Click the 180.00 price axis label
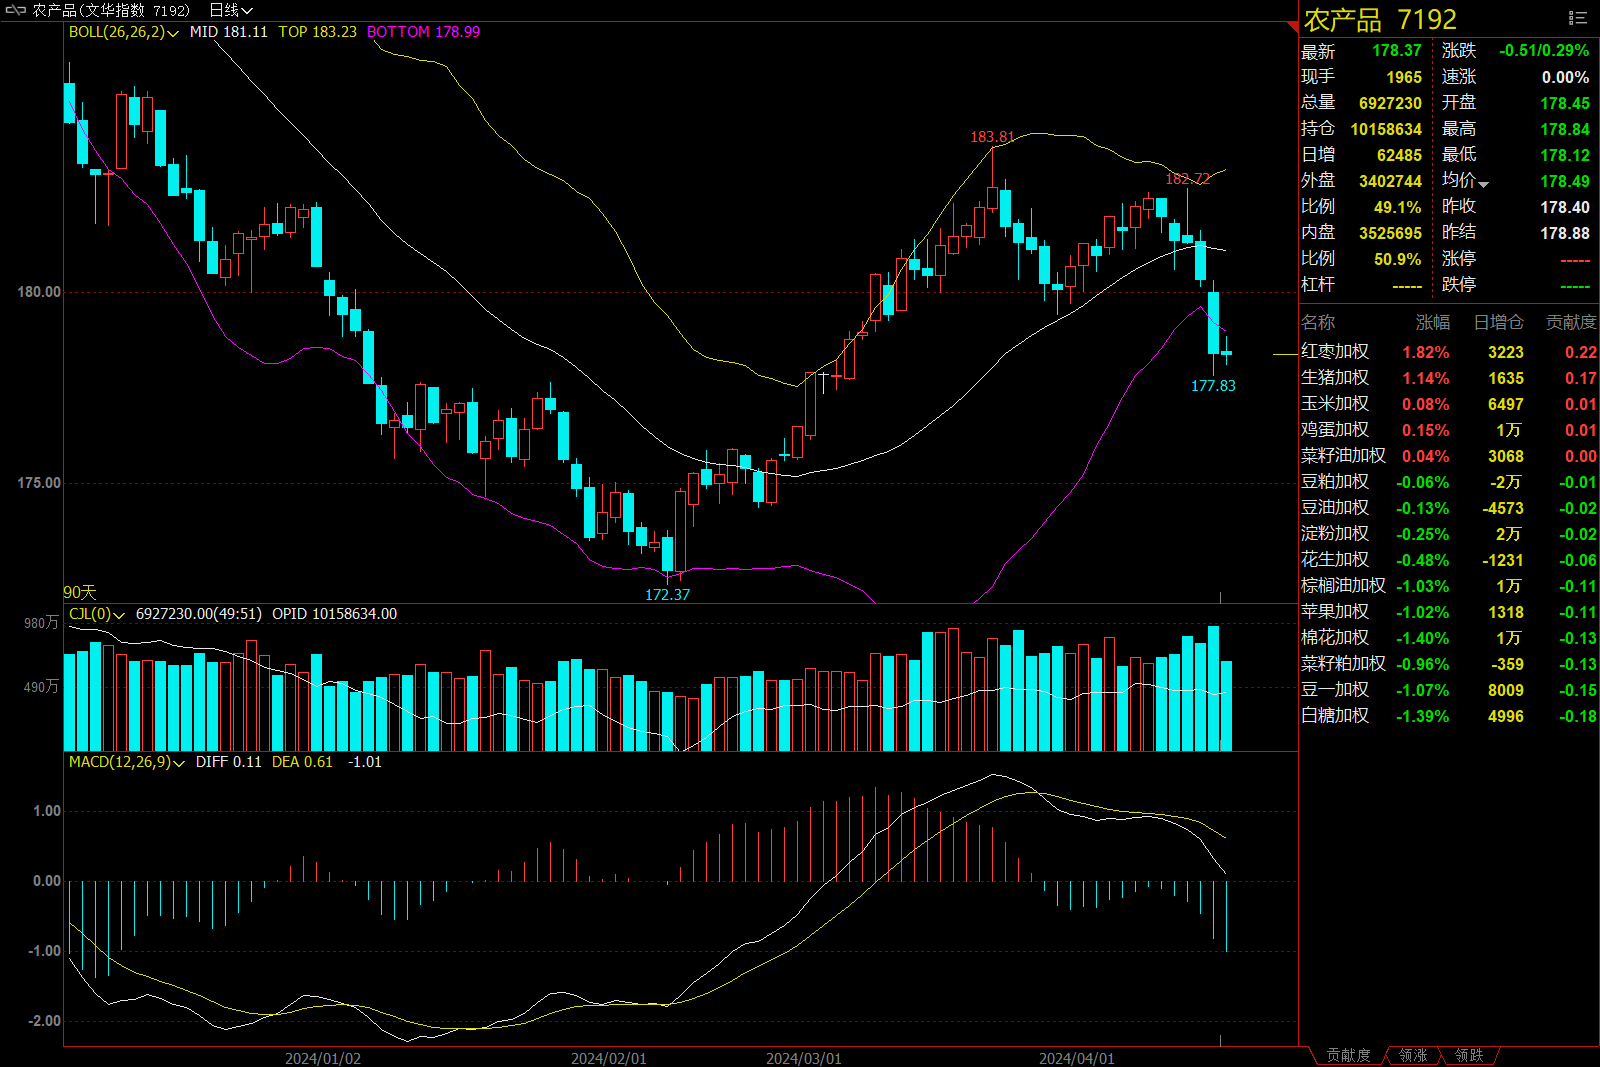The image size is (1600, 1067). coord(39,292)
